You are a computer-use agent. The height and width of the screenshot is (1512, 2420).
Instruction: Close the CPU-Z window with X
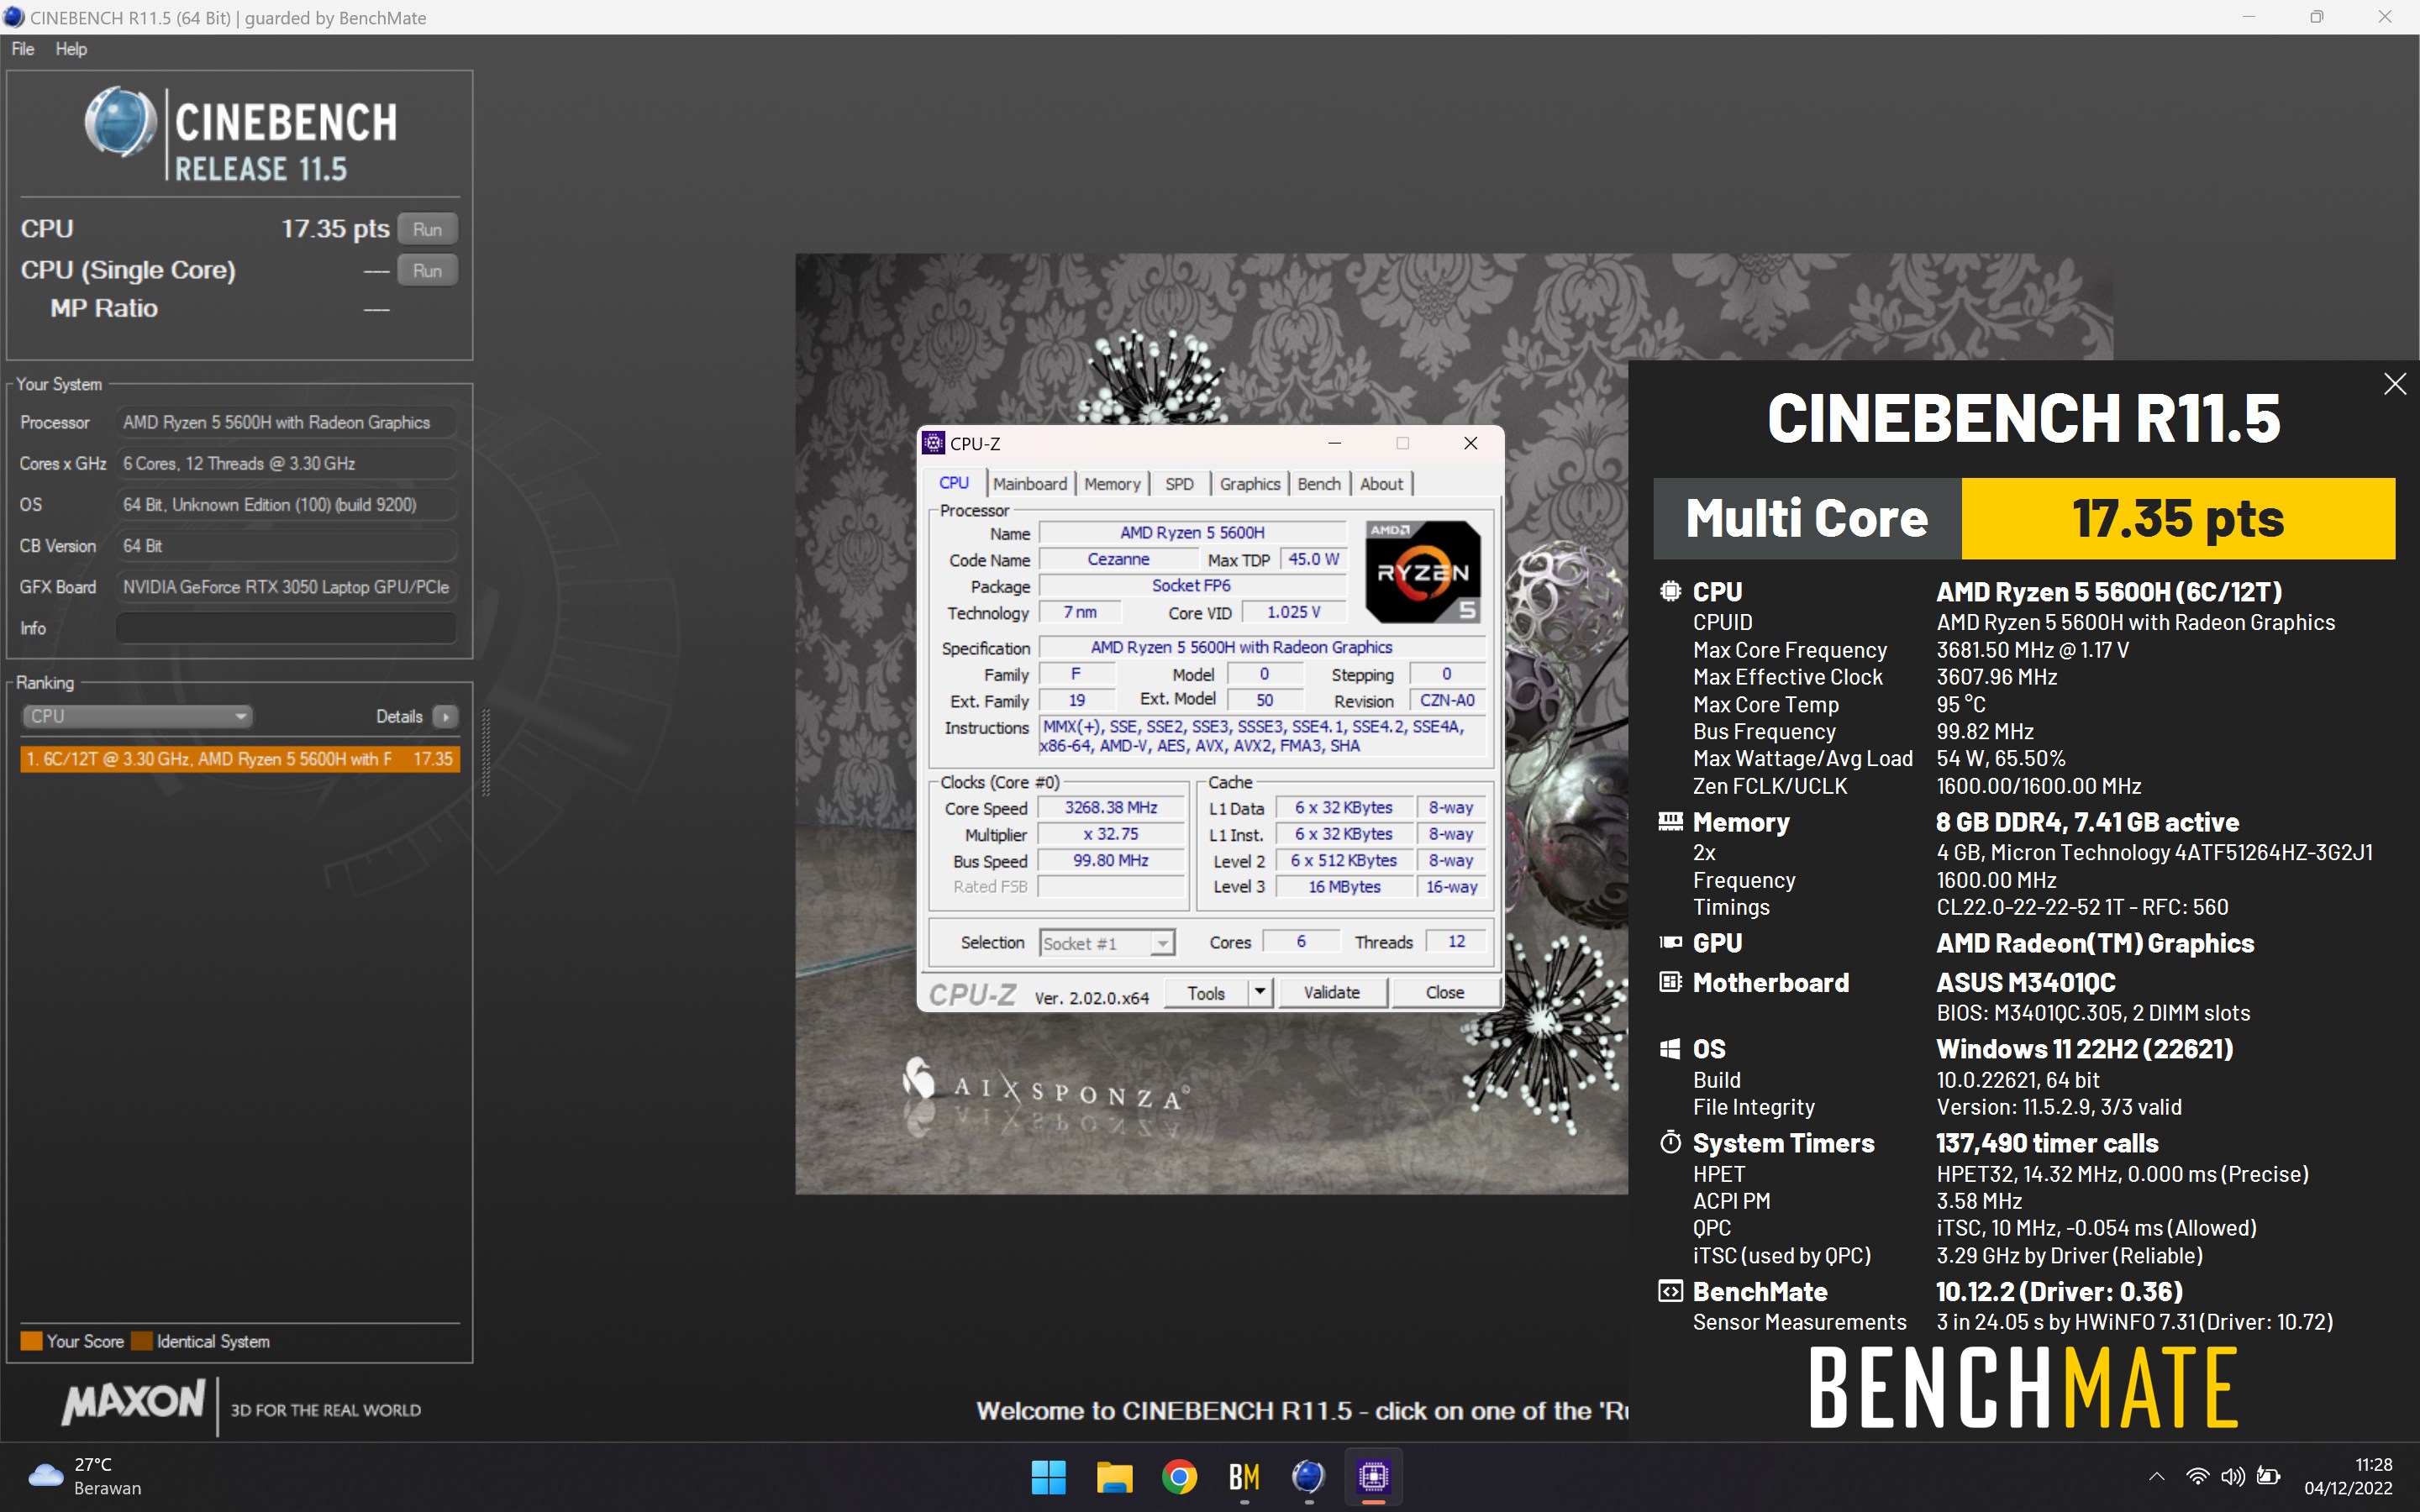[x=1470, y=443]
